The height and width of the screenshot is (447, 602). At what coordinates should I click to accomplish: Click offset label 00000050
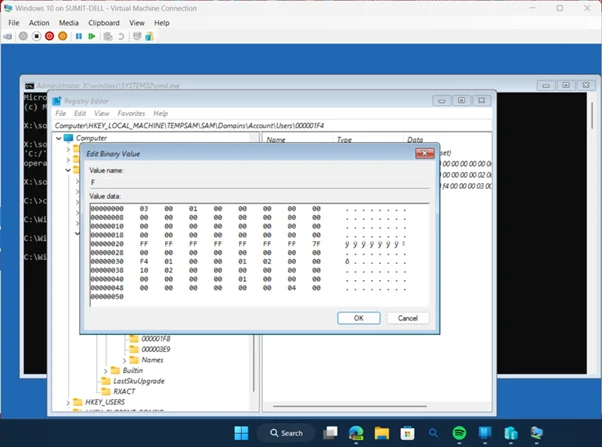click(x=107, y=297)
